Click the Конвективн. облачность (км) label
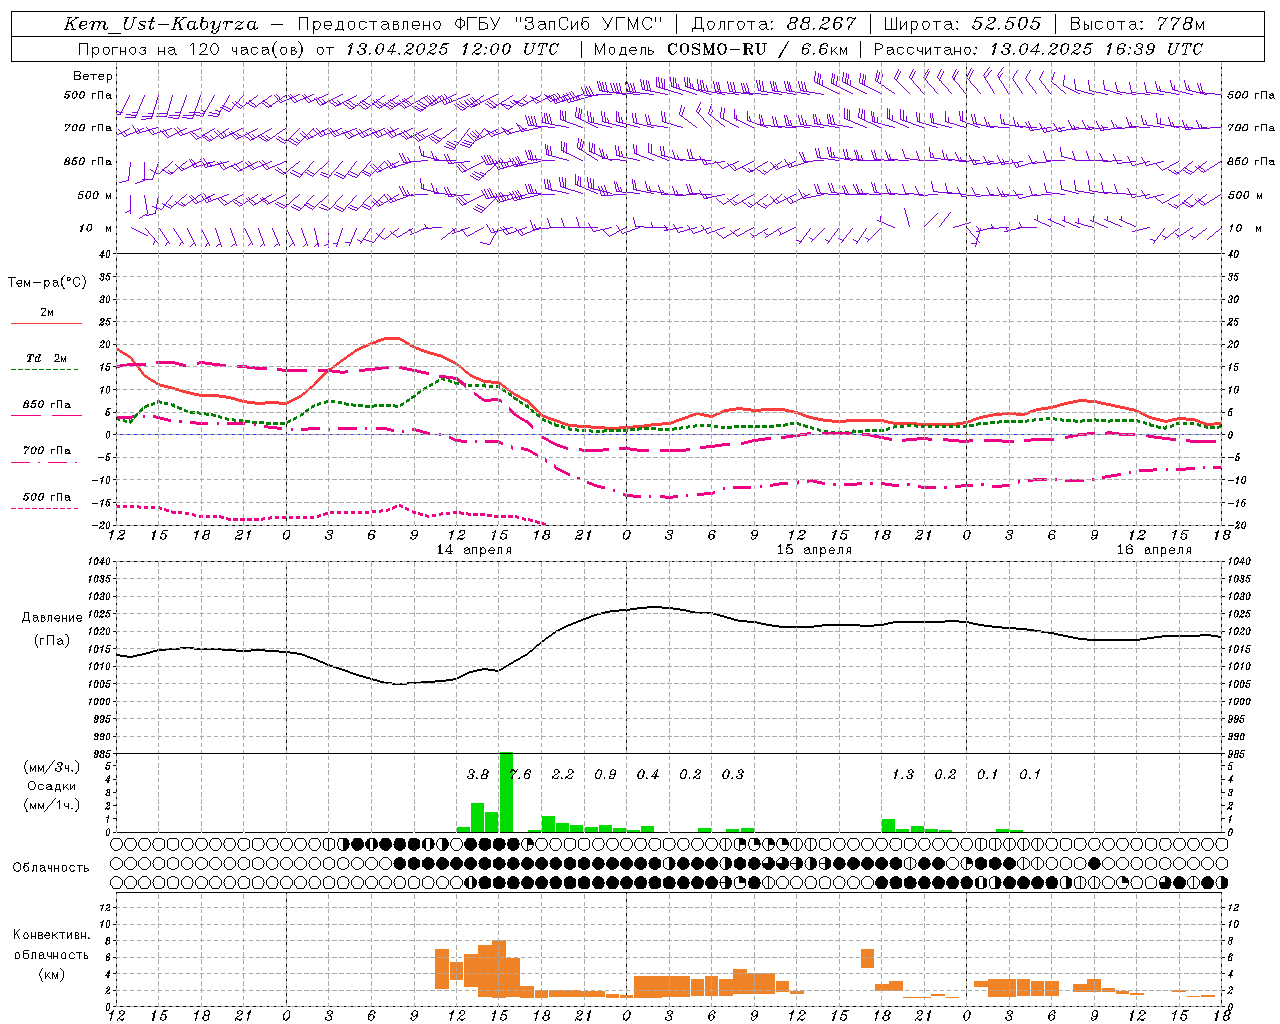The image size is (1280, 1024). tap(51, 954)
